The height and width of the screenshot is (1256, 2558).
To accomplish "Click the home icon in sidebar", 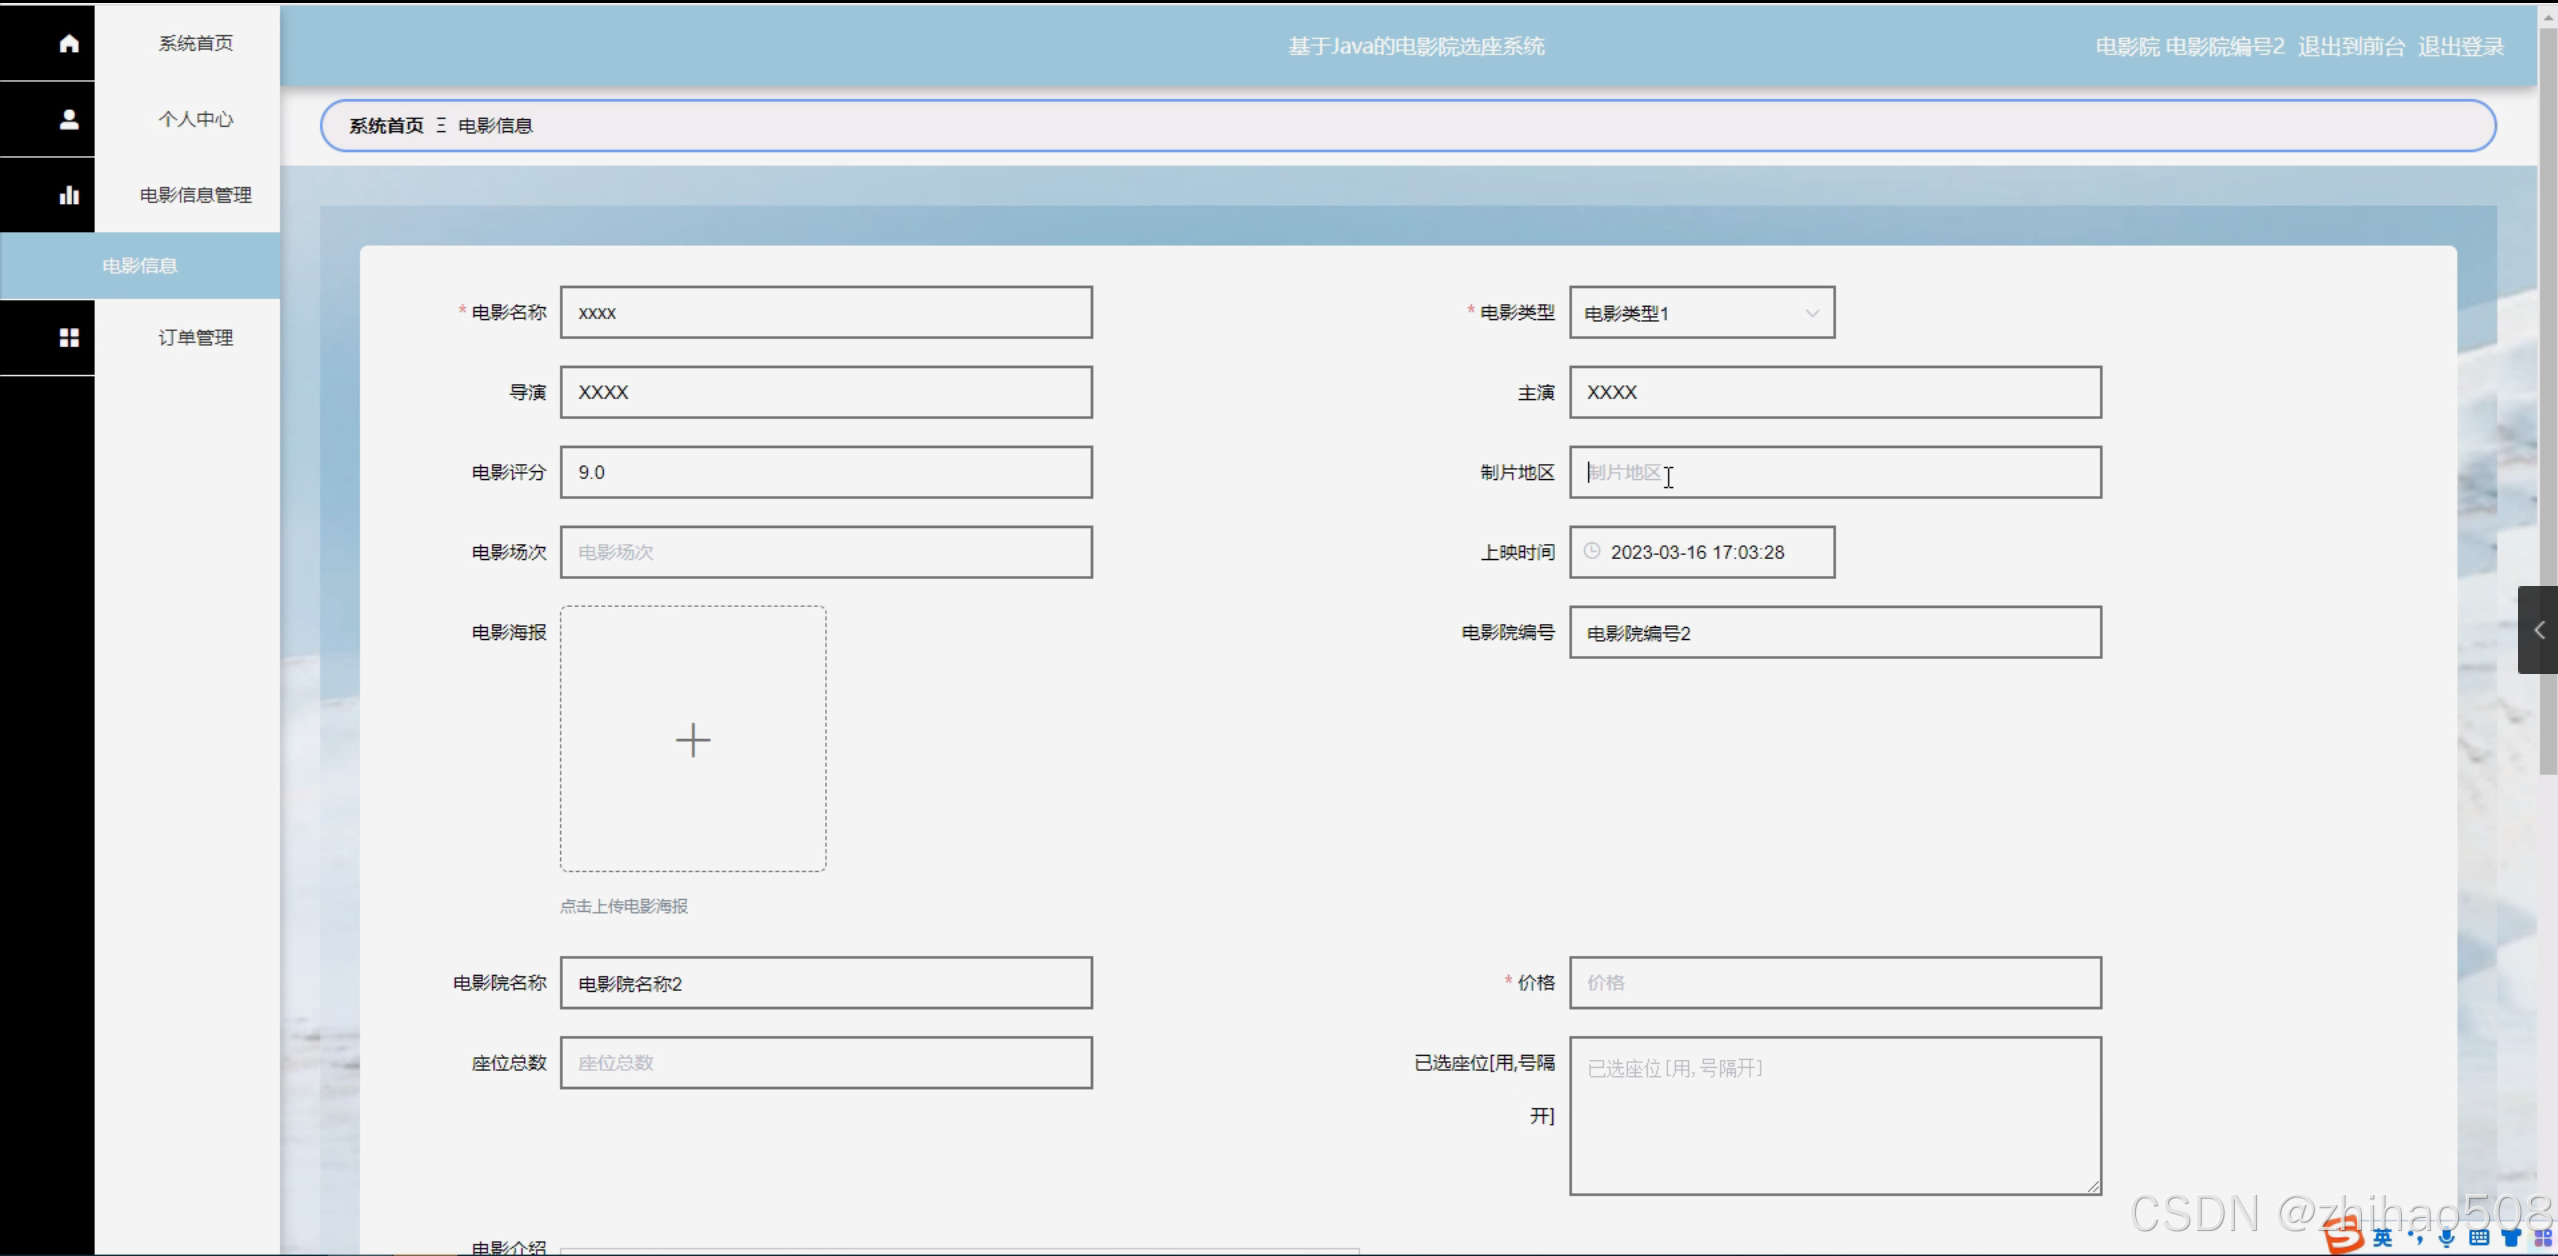I will click(68, 43).
